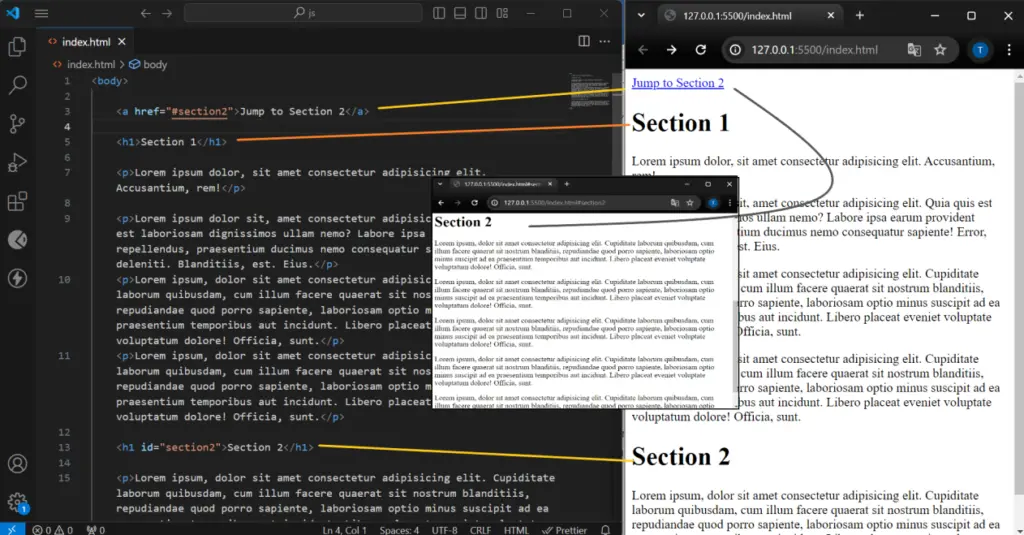Open the remote window status bar button
Image resolution: width=1024 pixels, height=535 pixels.
[x=12, y=530]
